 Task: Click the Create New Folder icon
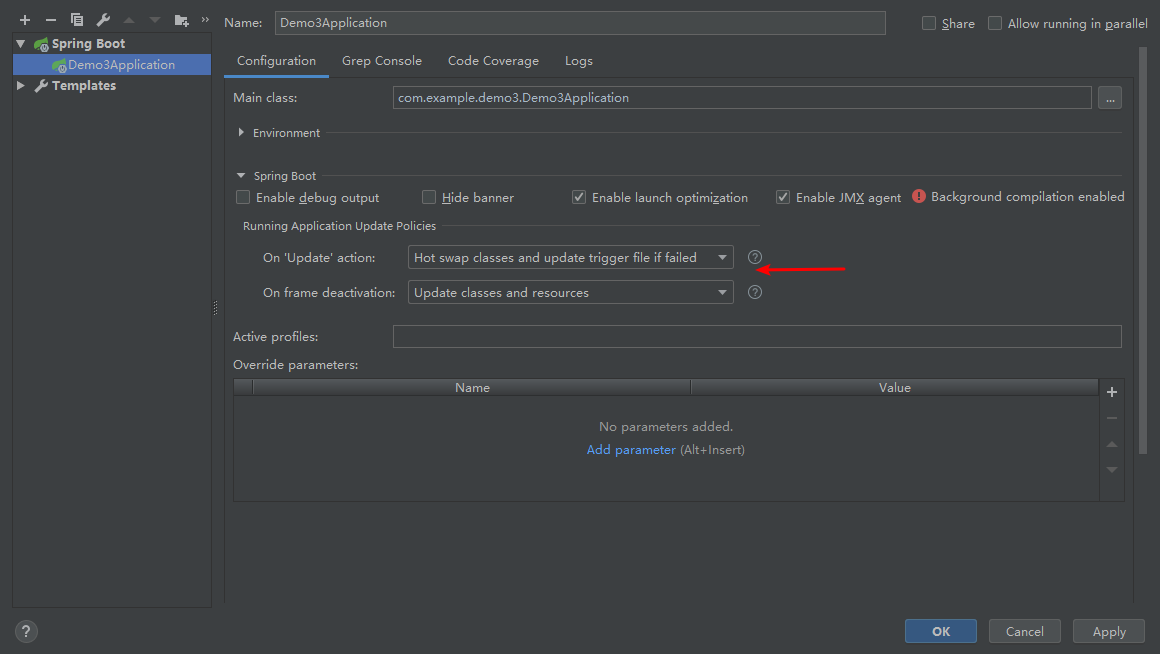[181, 20]
